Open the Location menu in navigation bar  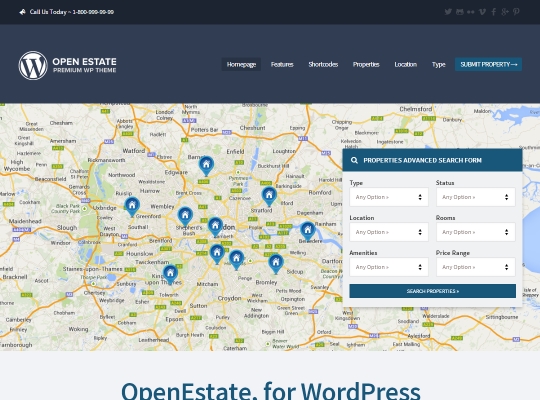(x=406, y=64)
